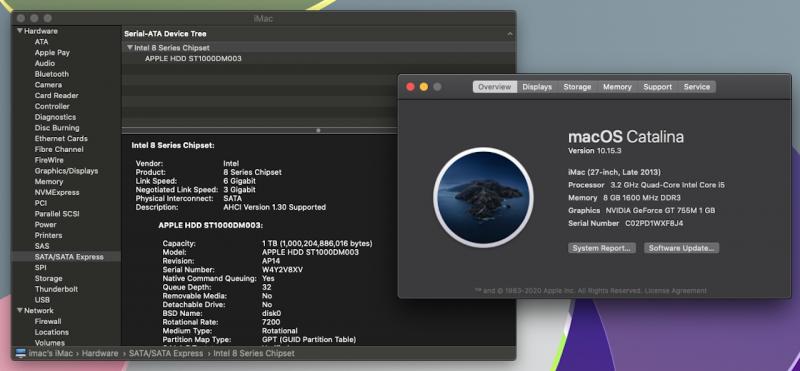The height and width of the screenshot is (371, 800).
Task: Open Graphics/Displays information
Action: 66,171
